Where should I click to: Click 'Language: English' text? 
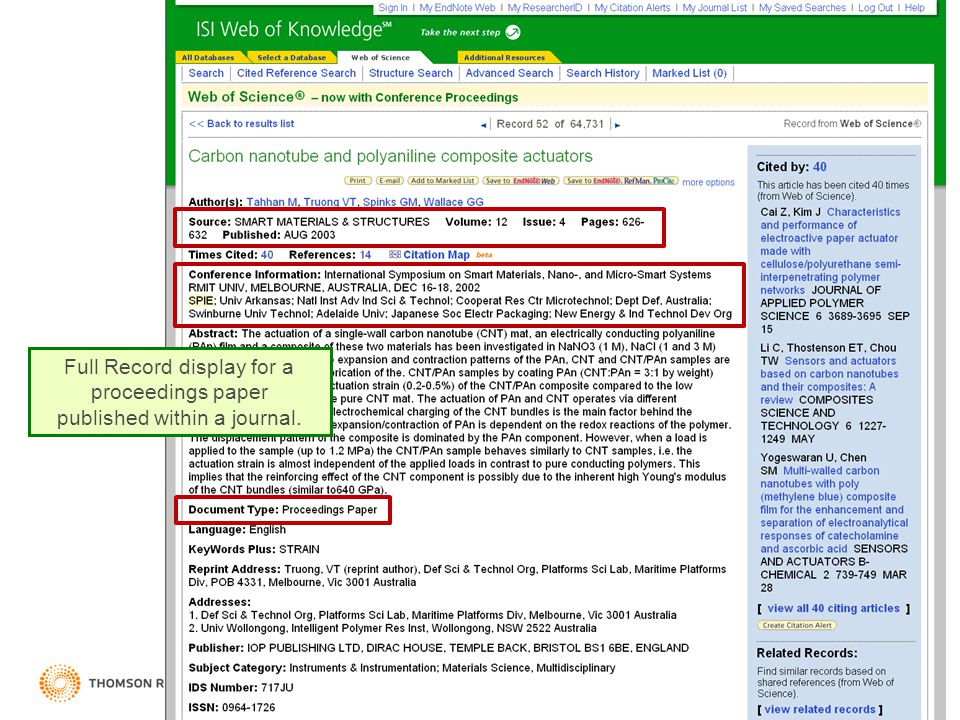pos(237,530)
